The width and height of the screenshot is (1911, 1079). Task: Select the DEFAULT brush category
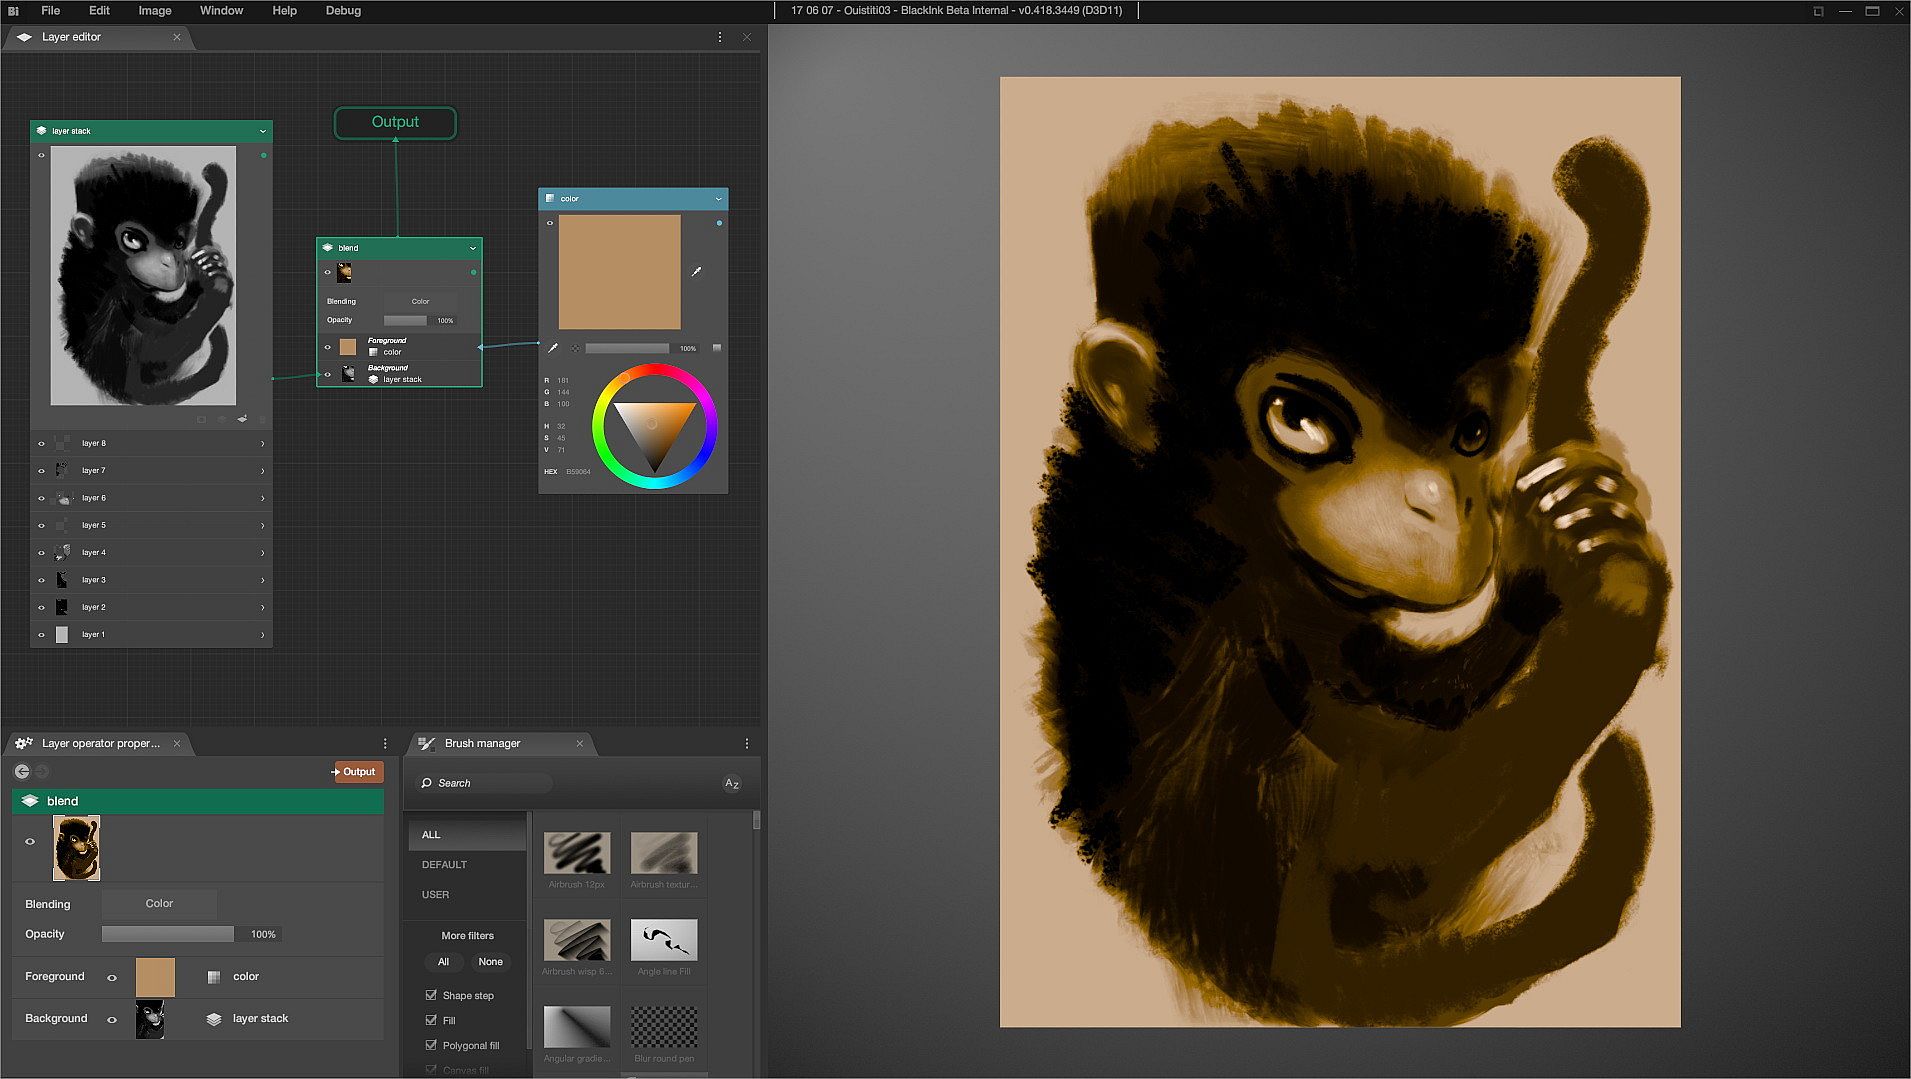444,864
